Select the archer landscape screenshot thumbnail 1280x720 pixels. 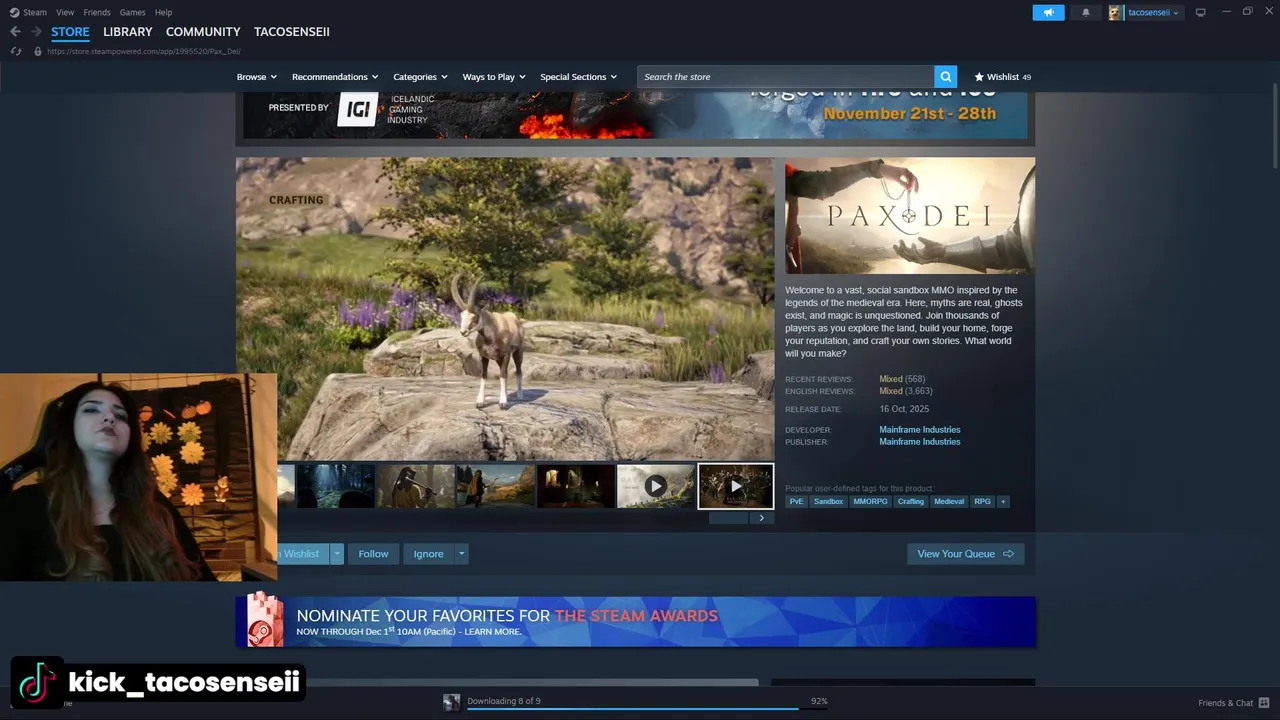[x=495, y=486]
